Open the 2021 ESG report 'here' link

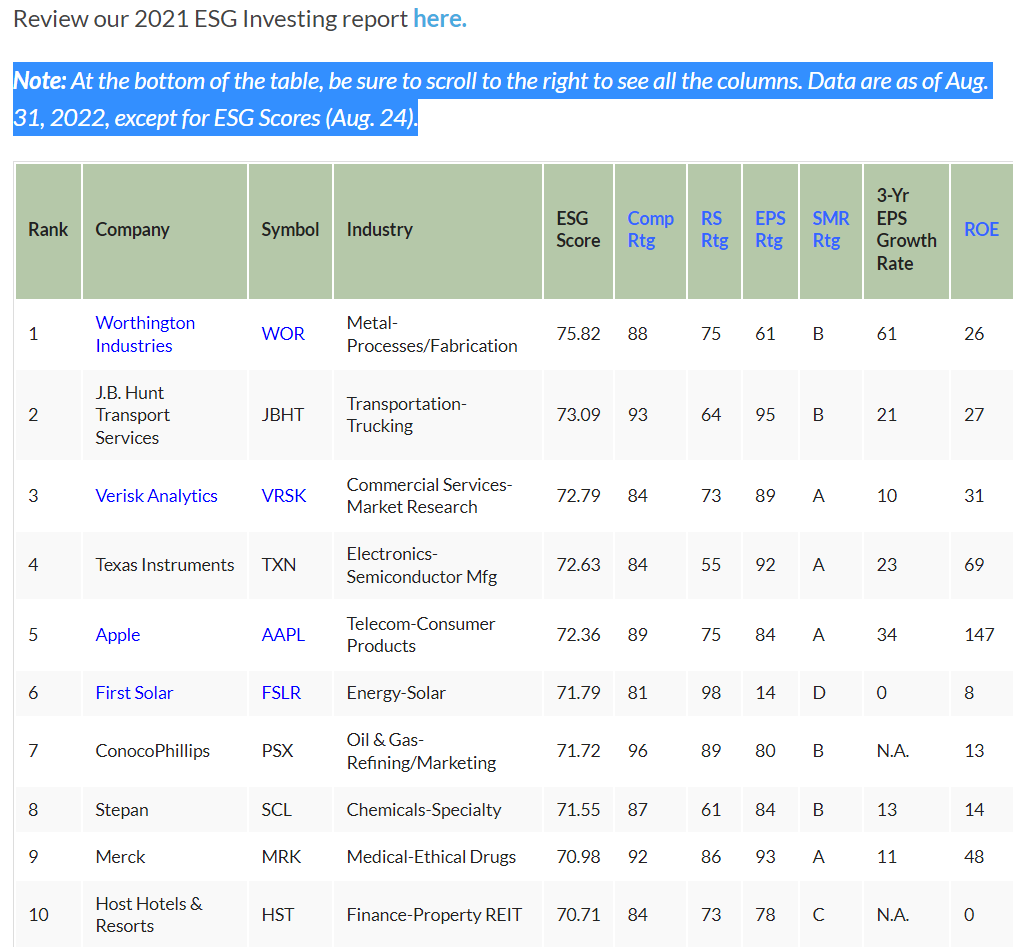pyautogui.click(x=439, y=19)
